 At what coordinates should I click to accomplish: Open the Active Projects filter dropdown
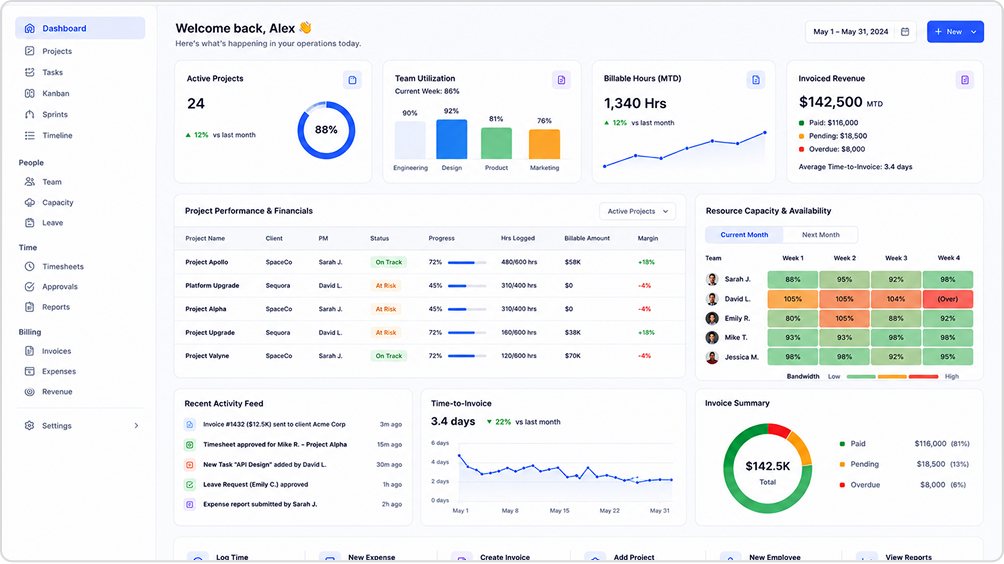point(637,211)
